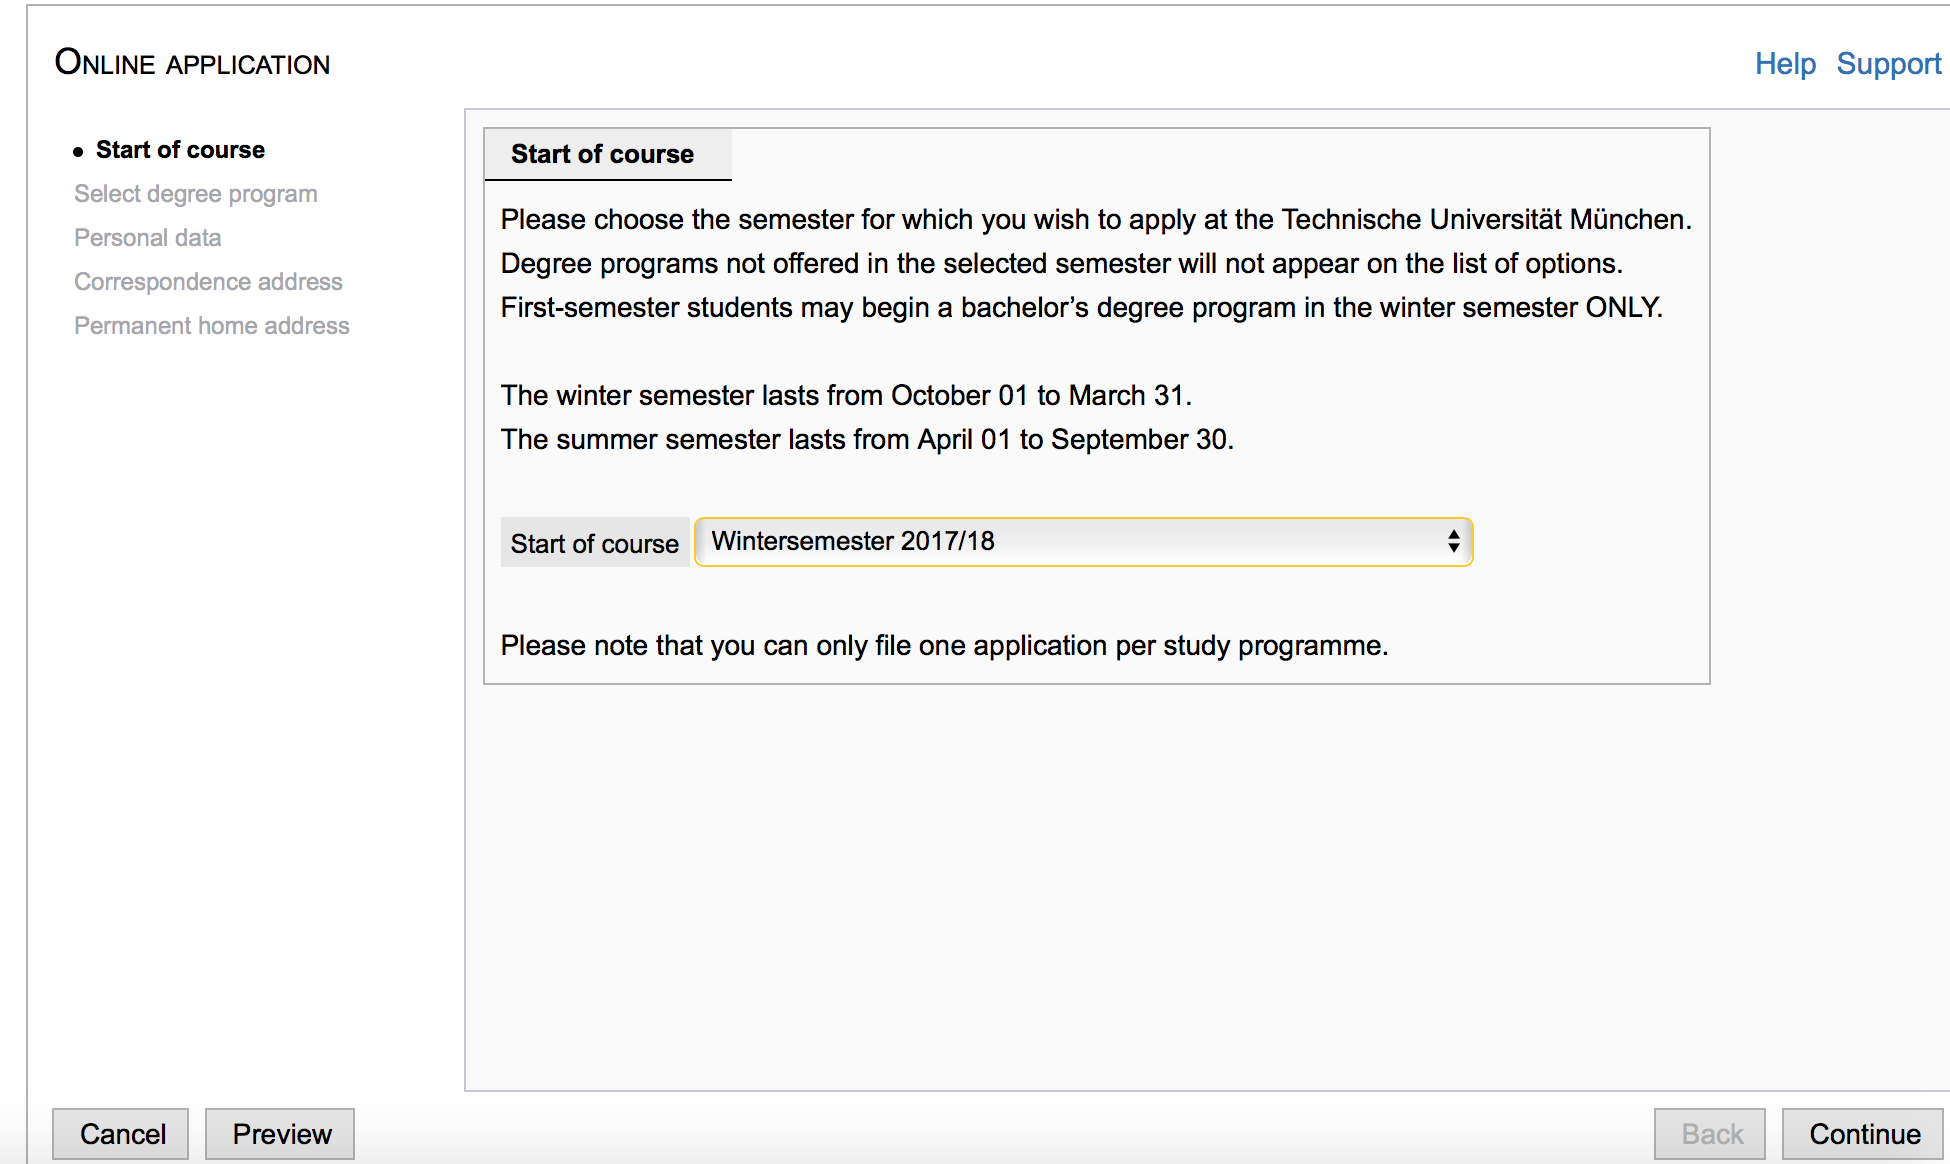Viewport: 1950px width, 1164px height.
Task: Click the bullet marker beside Start of course
Action: [78, 152]
